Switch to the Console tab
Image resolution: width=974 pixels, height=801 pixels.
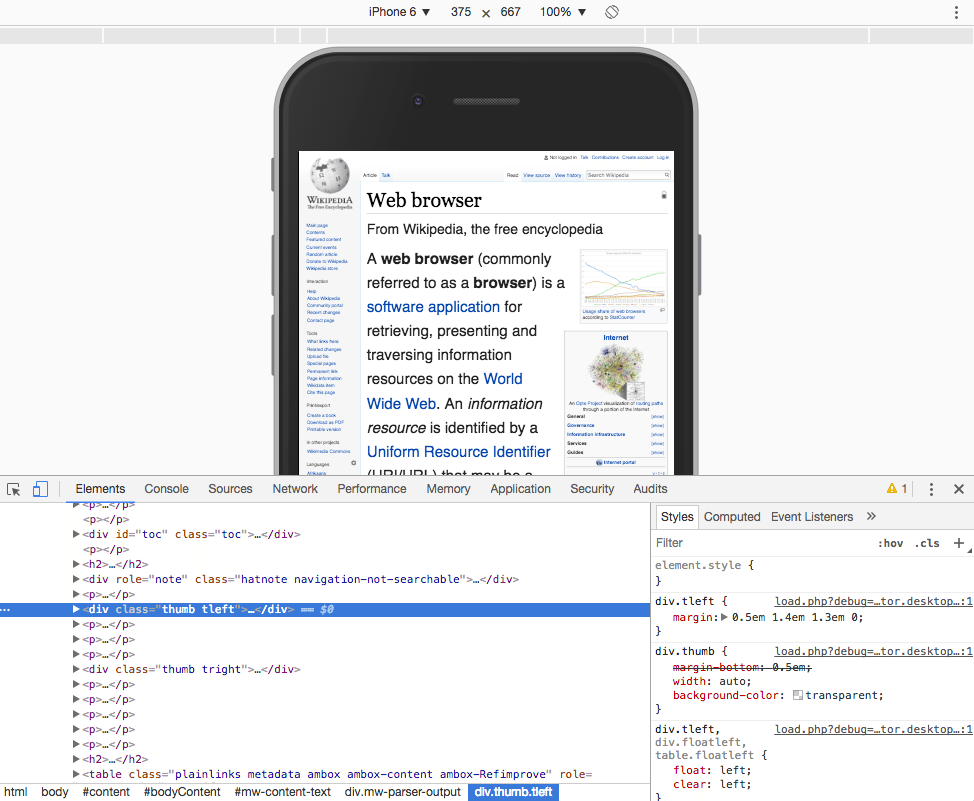point(166,489)
